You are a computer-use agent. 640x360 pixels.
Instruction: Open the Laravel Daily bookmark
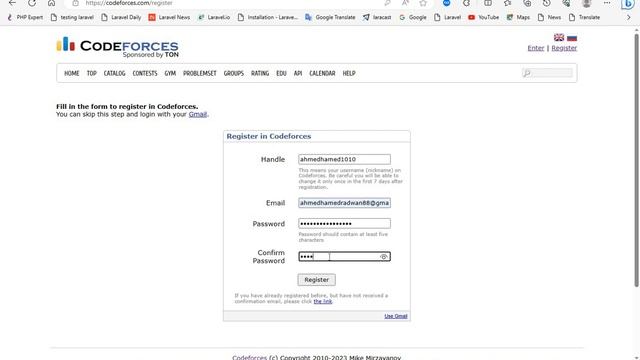click(121, 17)
